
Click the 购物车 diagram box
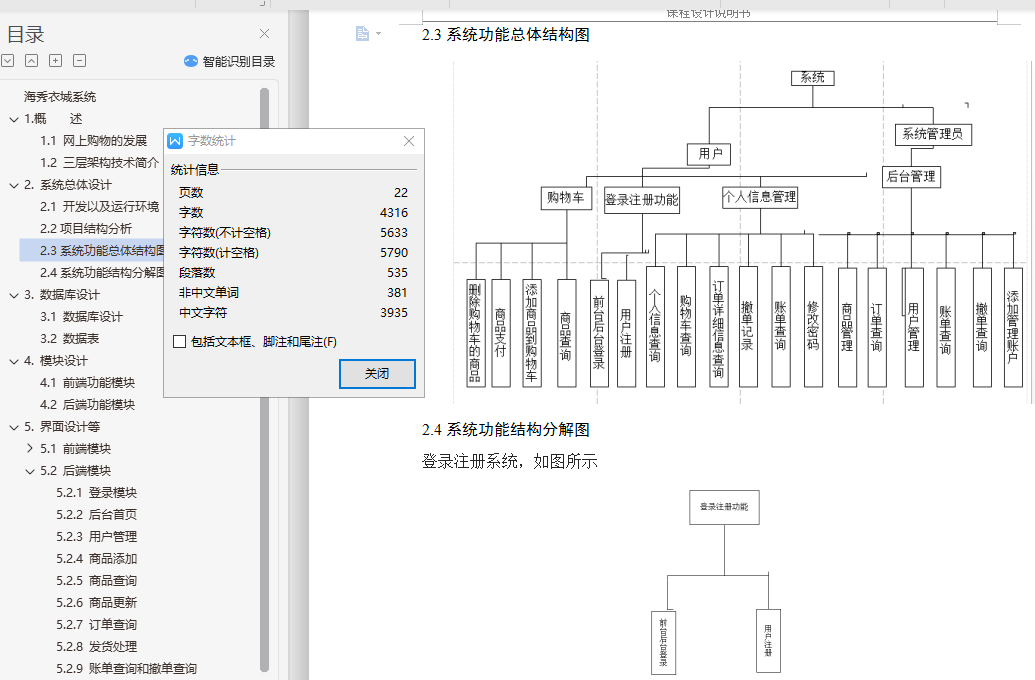[566, 197]
